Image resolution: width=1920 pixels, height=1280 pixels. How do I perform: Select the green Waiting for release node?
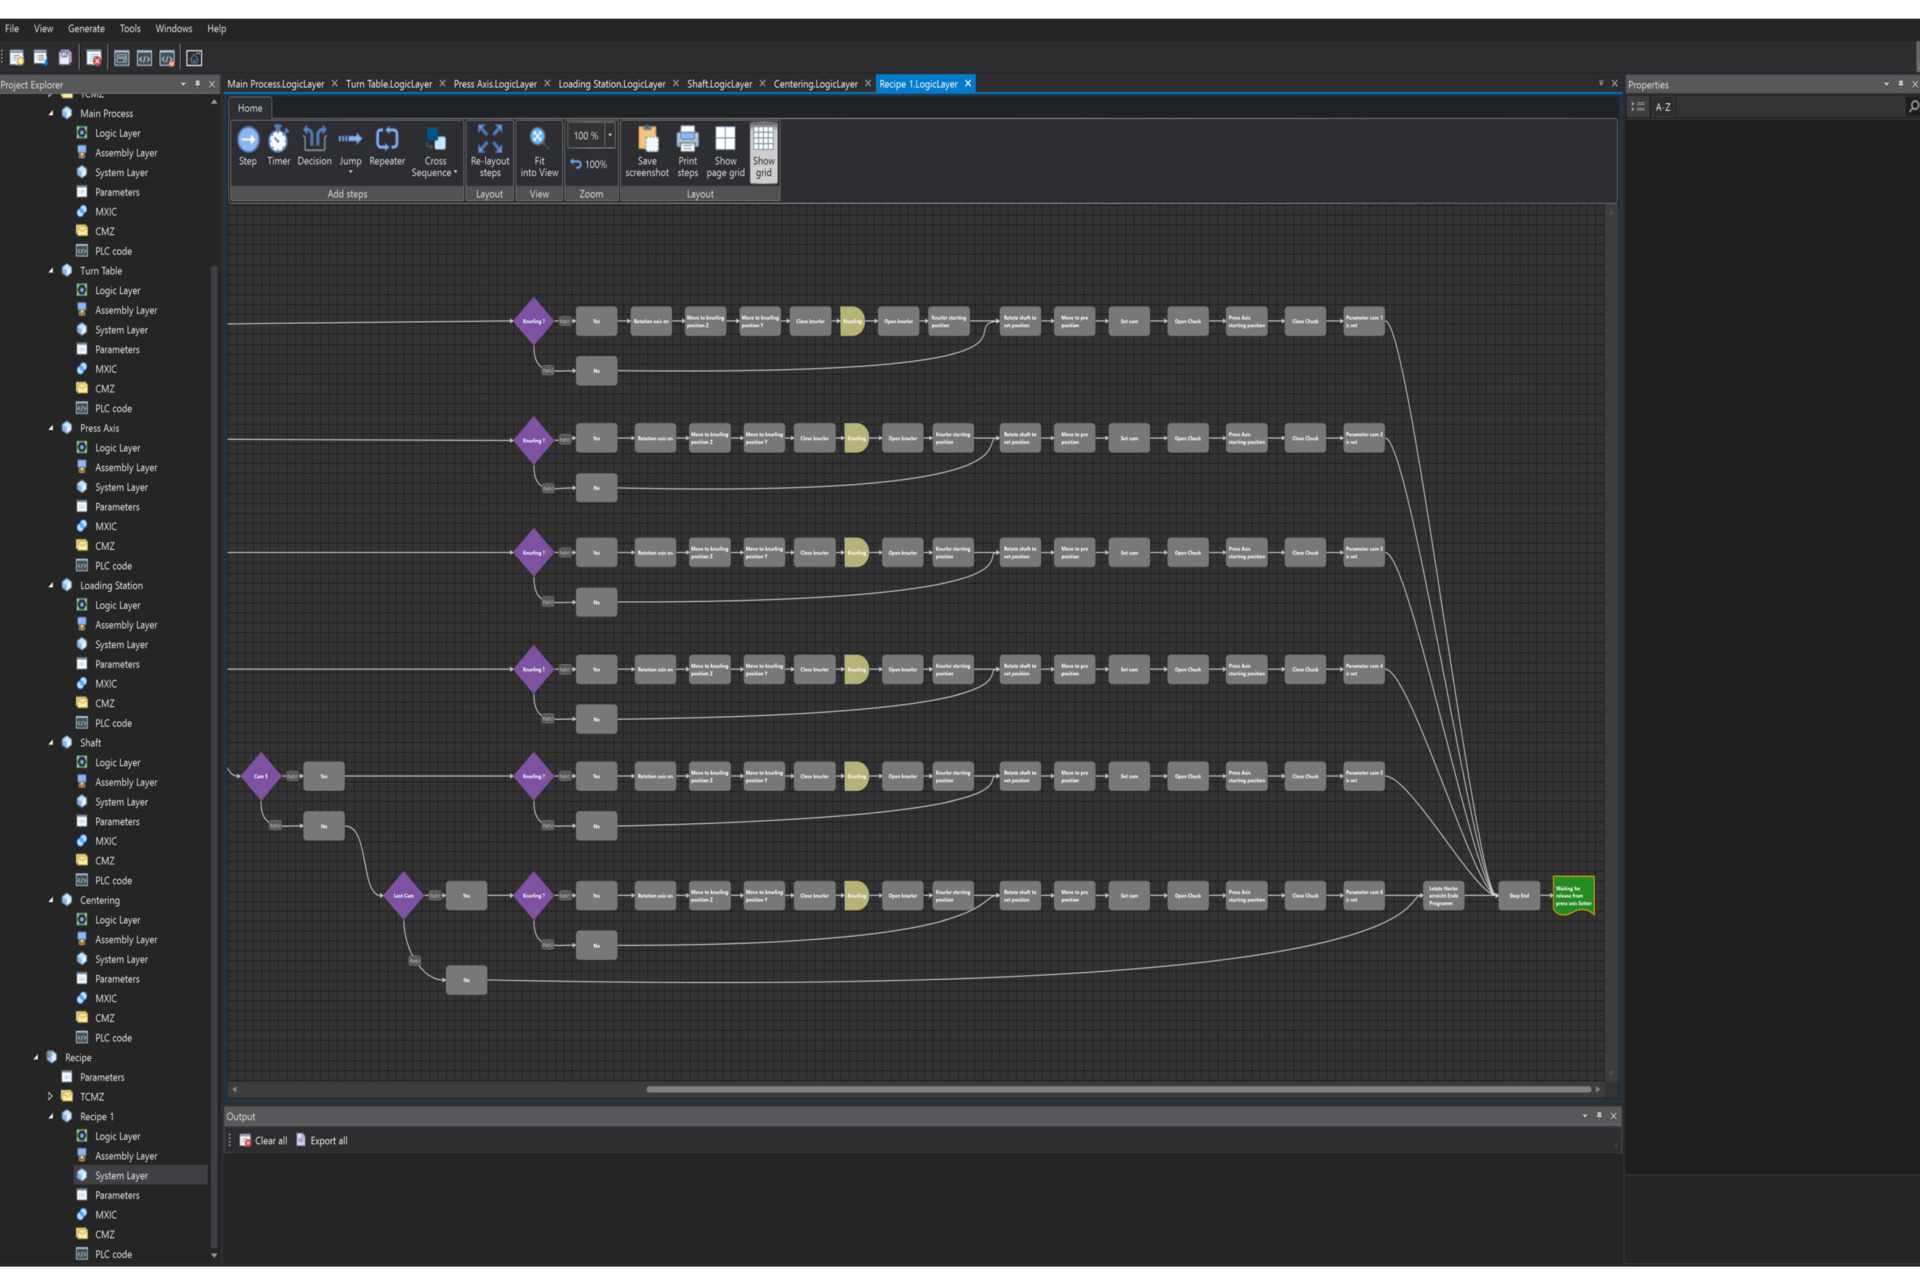click(x=1573, y=895)
